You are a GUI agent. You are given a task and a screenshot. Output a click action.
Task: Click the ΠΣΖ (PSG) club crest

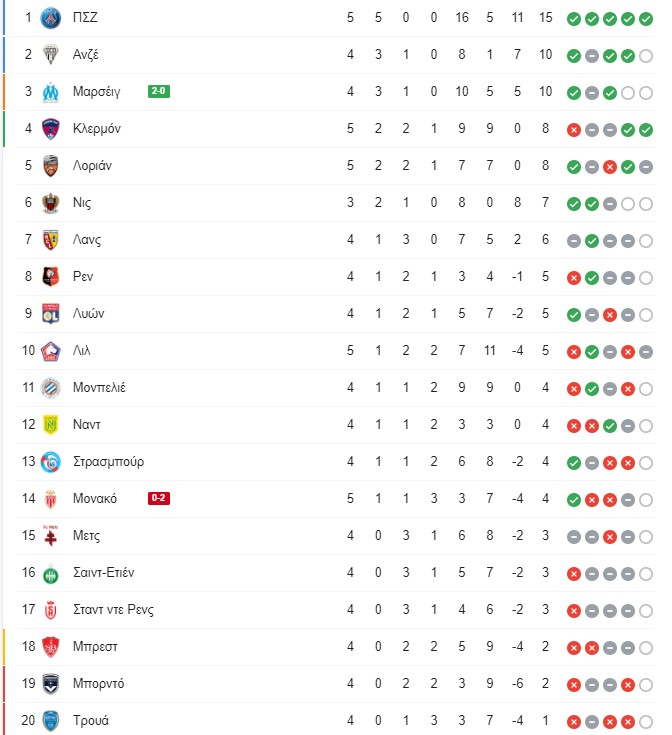(51, 18)
